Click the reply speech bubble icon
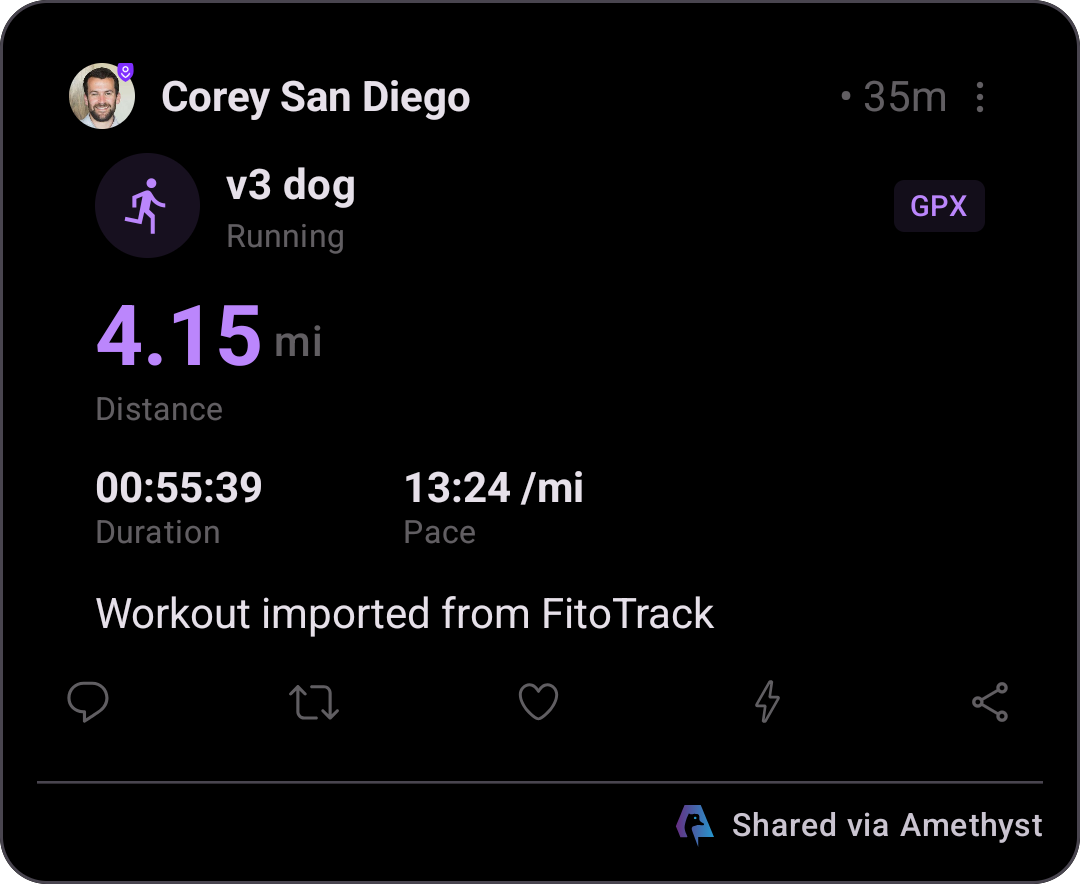The width and height of the screenshot is (1080, 884). [x=87, y=701]
